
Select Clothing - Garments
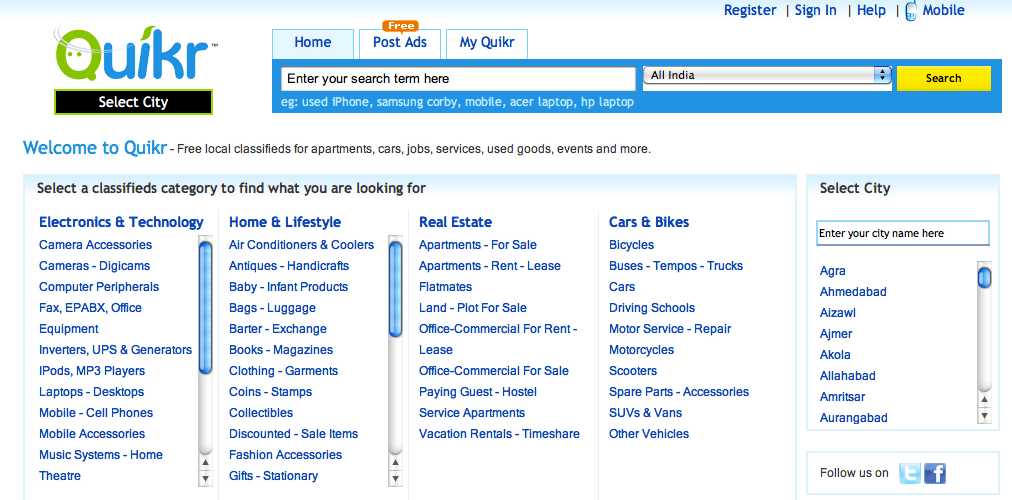[x=283, y=371]
